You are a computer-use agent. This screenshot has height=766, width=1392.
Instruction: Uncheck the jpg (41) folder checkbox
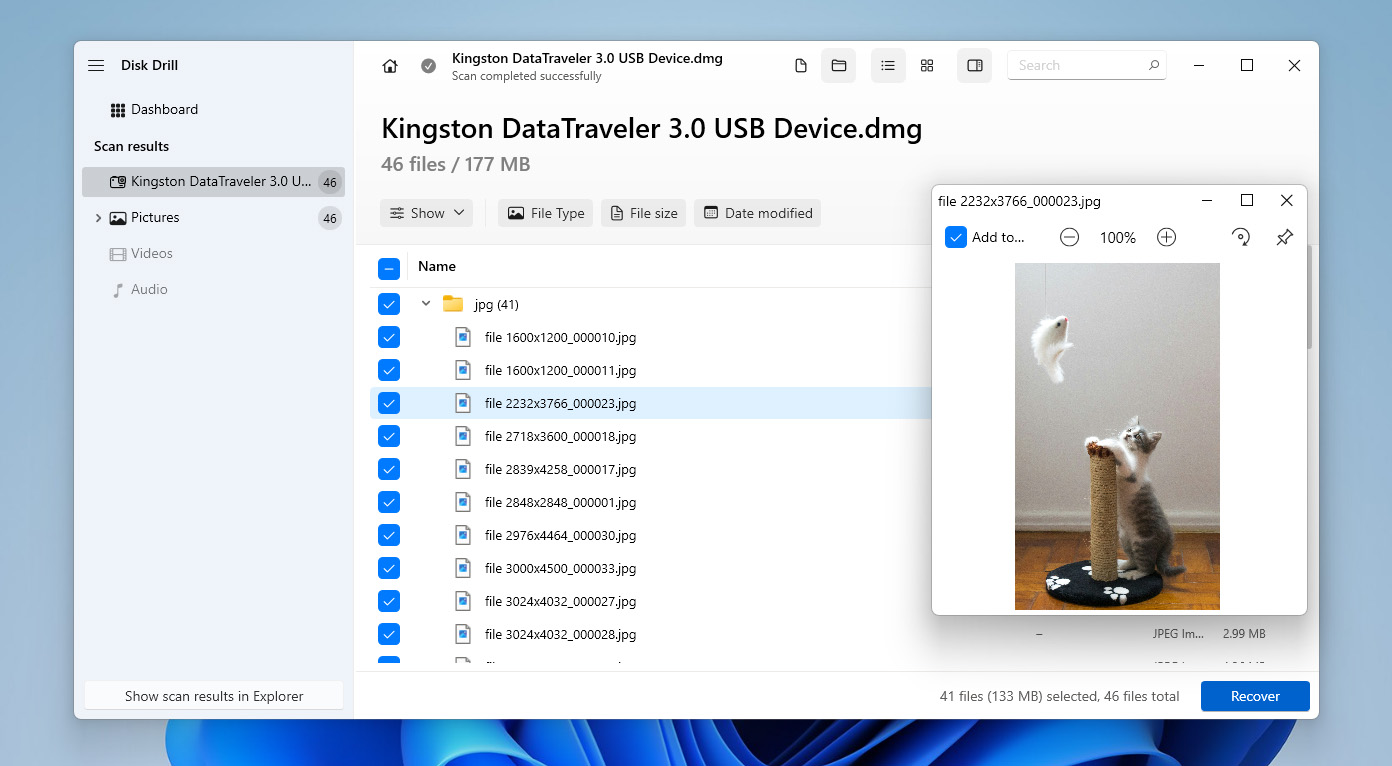point(389,304)
